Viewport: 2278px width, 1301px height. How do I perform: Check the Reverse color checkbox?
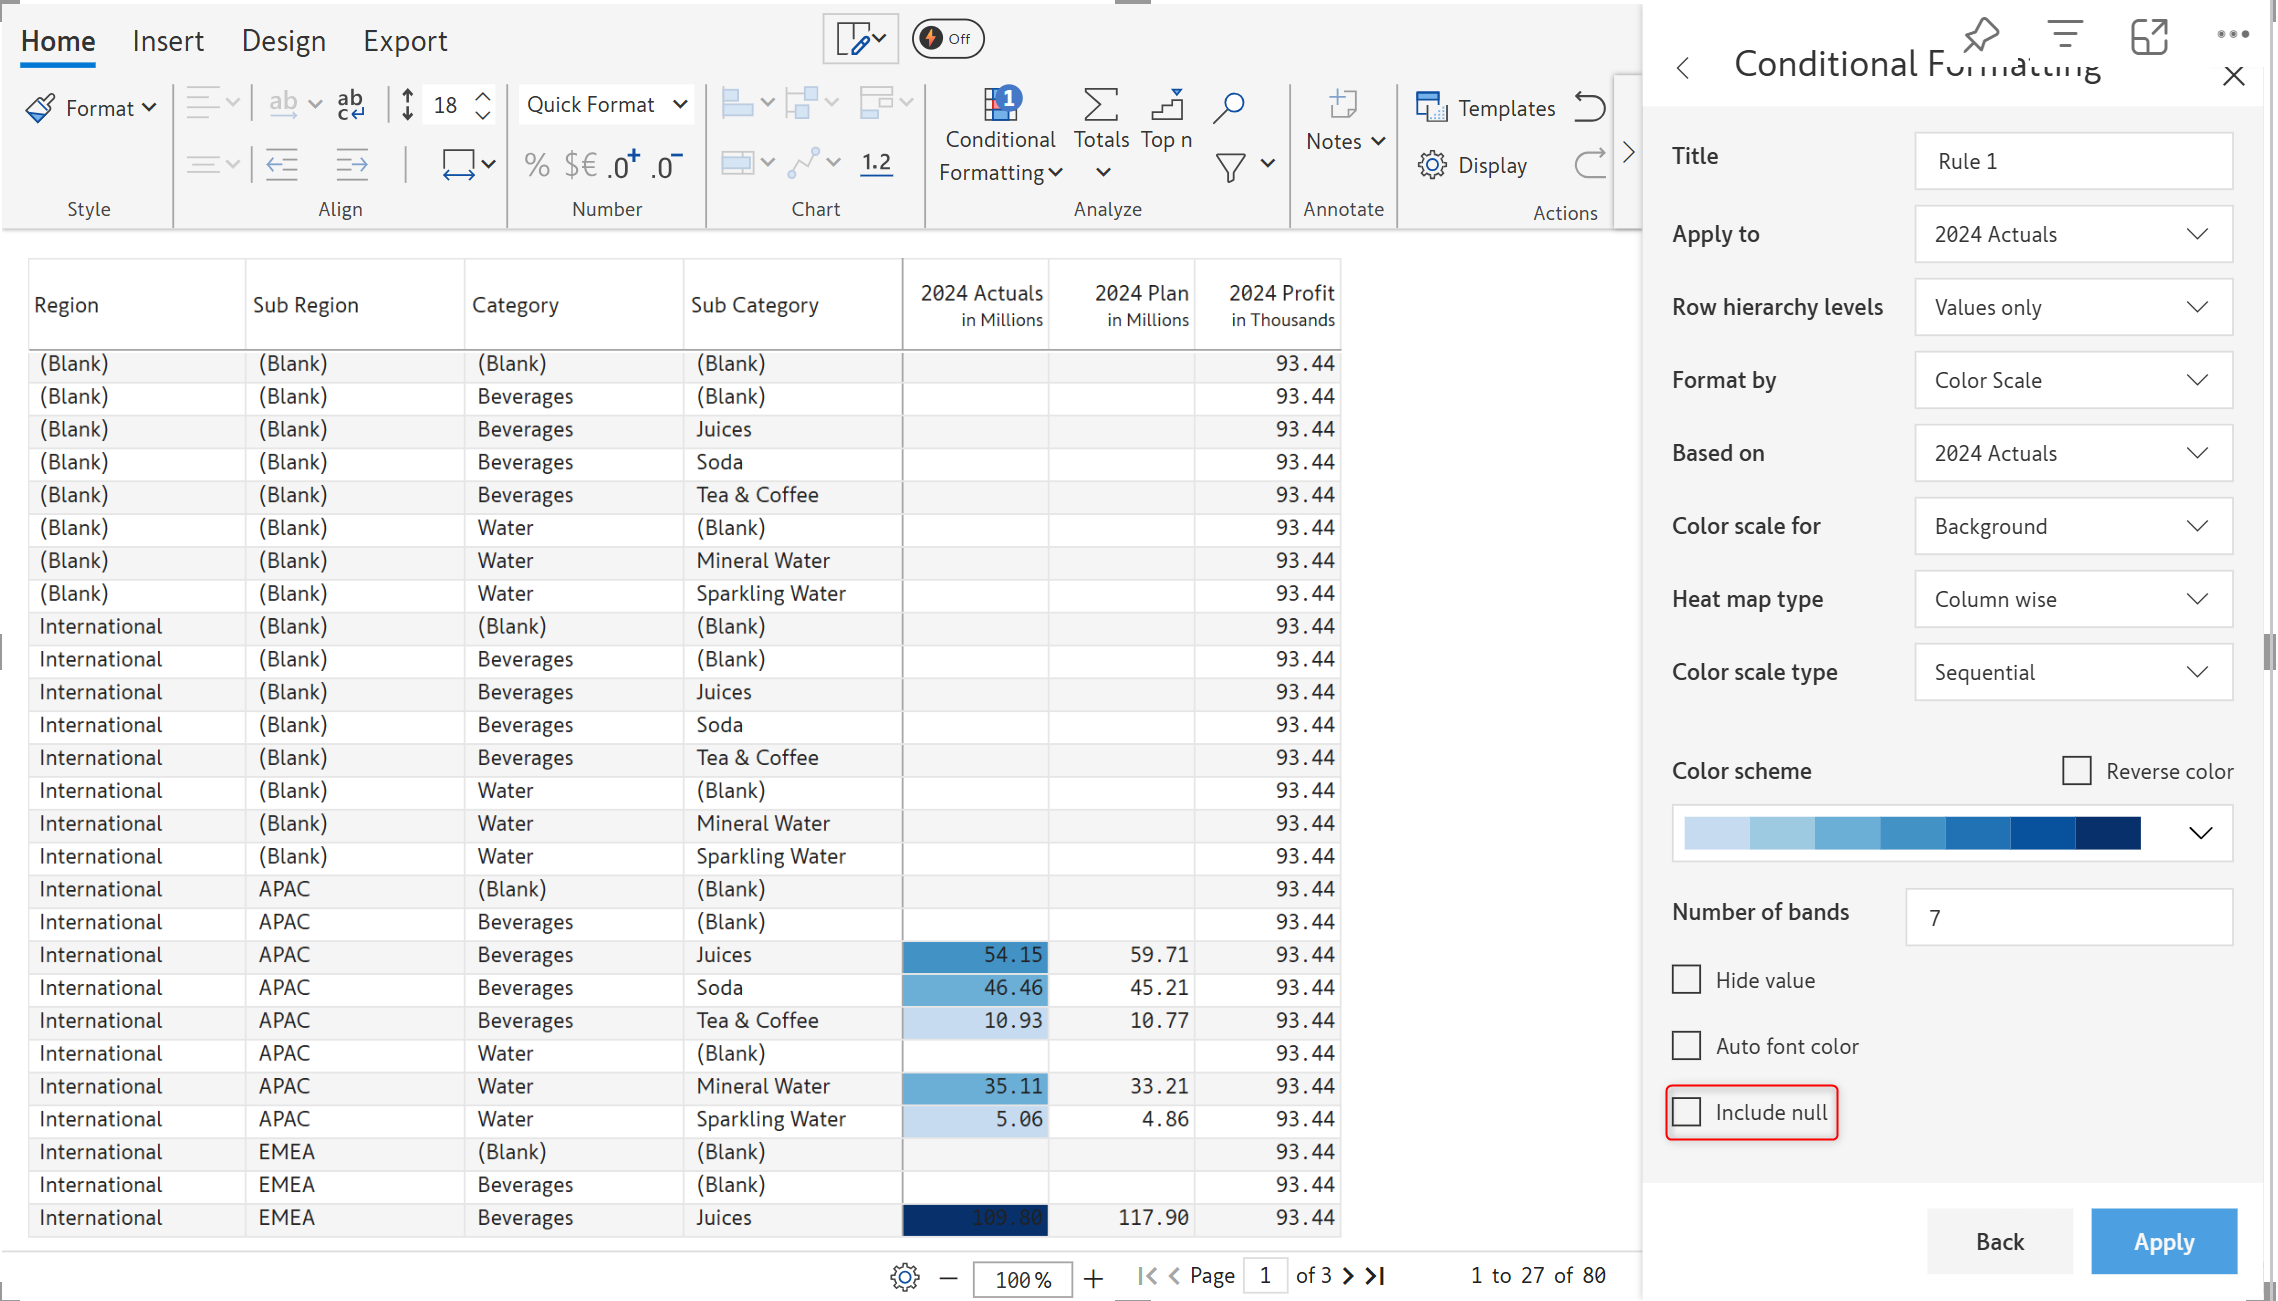click(2076, 771)
